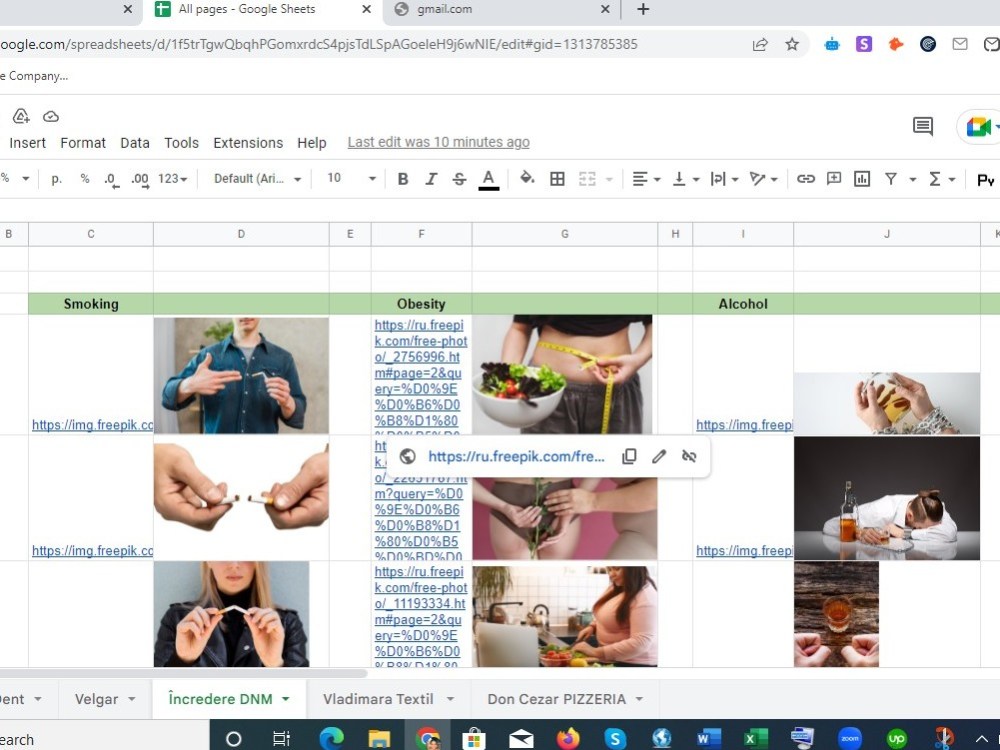Viewport: 1000px width, 750px height.
Task: Click the cloud save status icon
Action: [51, 117]
